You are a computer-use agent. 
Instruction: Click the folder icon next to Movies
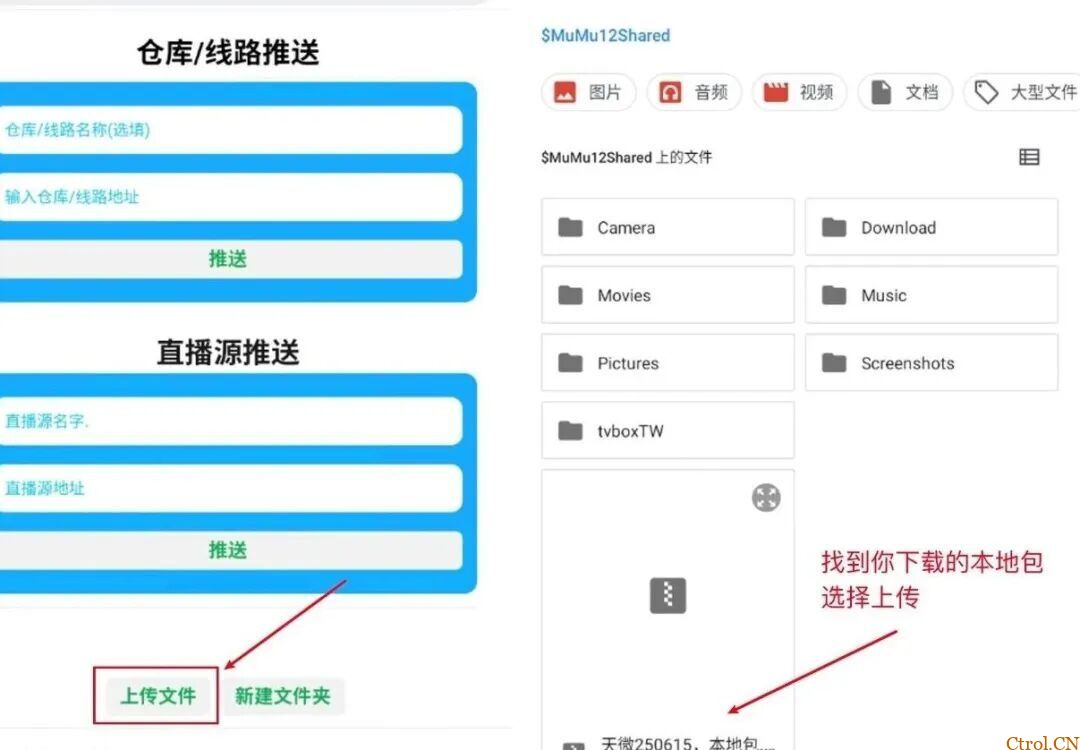coord(570,295)
